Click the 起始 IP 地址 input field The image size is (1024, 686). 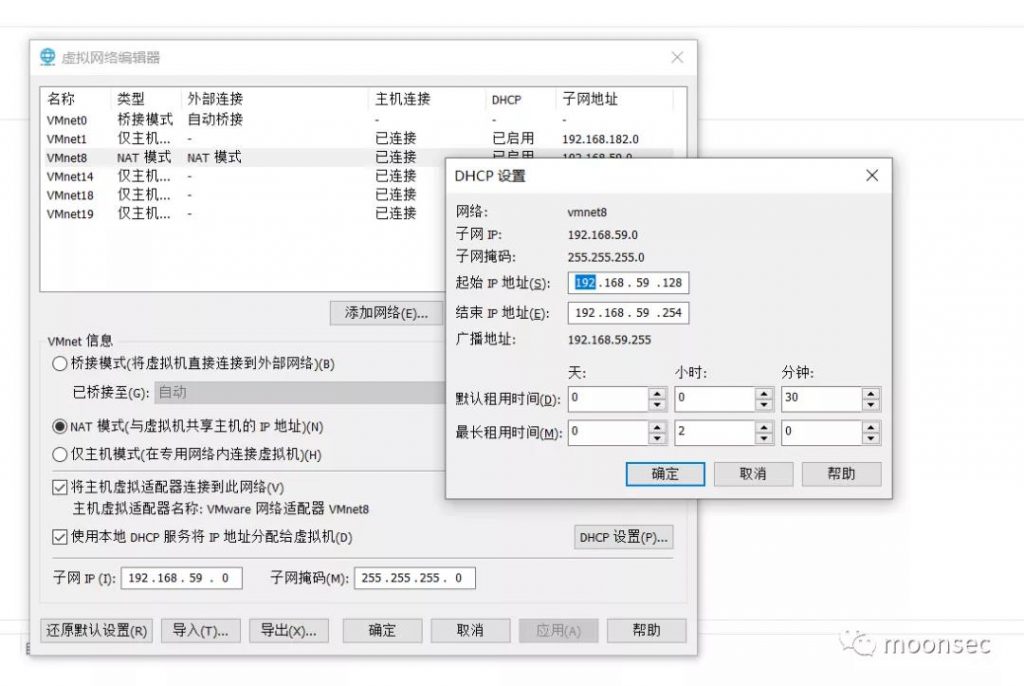tap(628, 283)
